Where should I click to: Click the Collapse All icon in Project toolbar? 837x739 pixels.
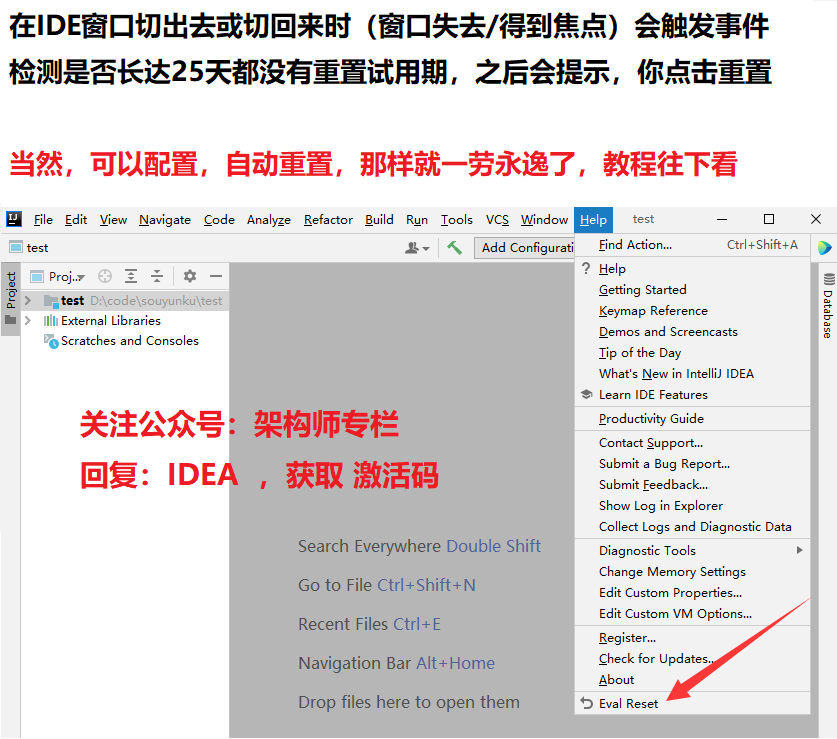[158, 276]
